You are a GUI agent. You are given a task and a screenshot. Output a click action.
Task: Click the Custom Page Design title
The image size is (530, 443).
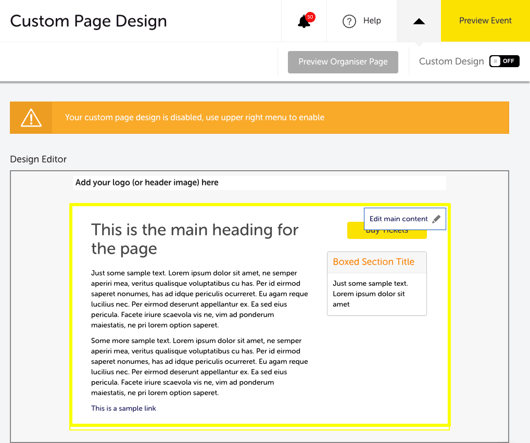point(89,21)
